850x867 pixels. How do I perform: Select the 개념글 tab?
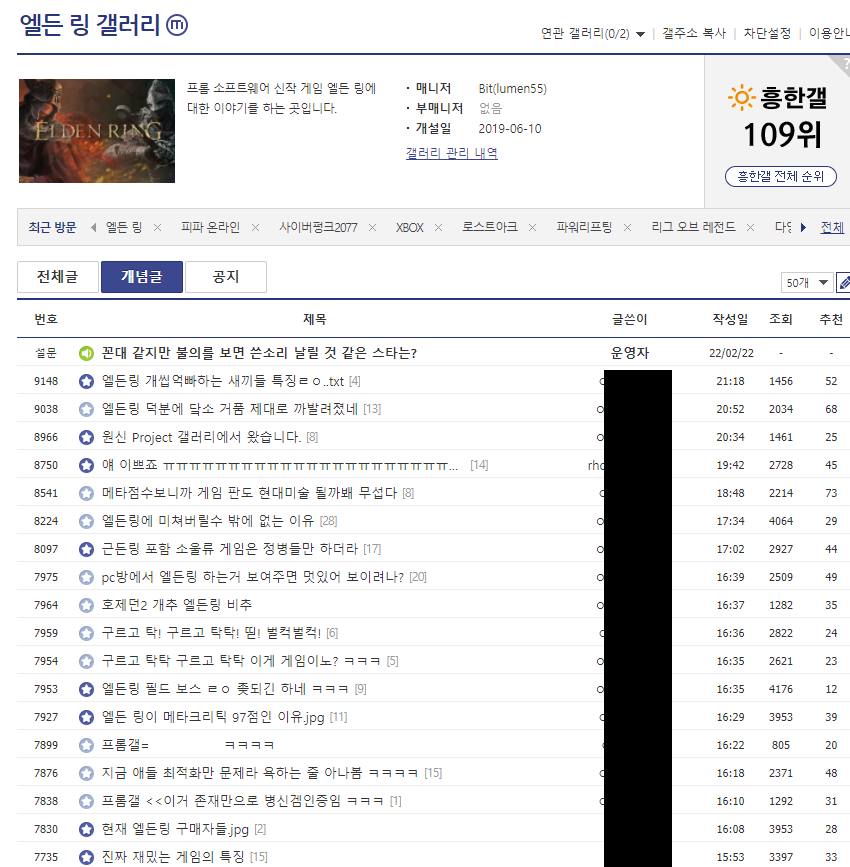click(x=142, y=276)
